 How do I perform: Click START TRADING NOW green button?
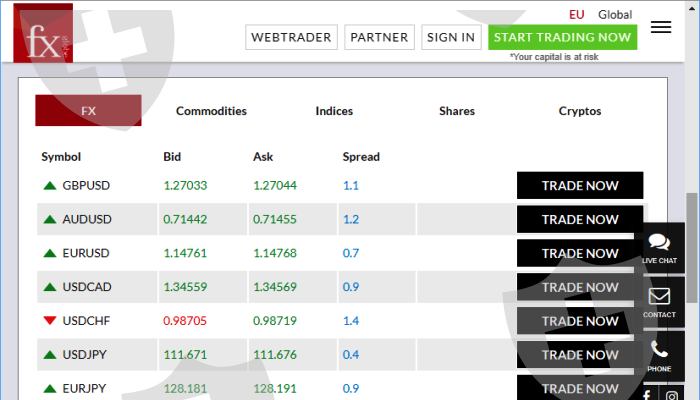563,37
